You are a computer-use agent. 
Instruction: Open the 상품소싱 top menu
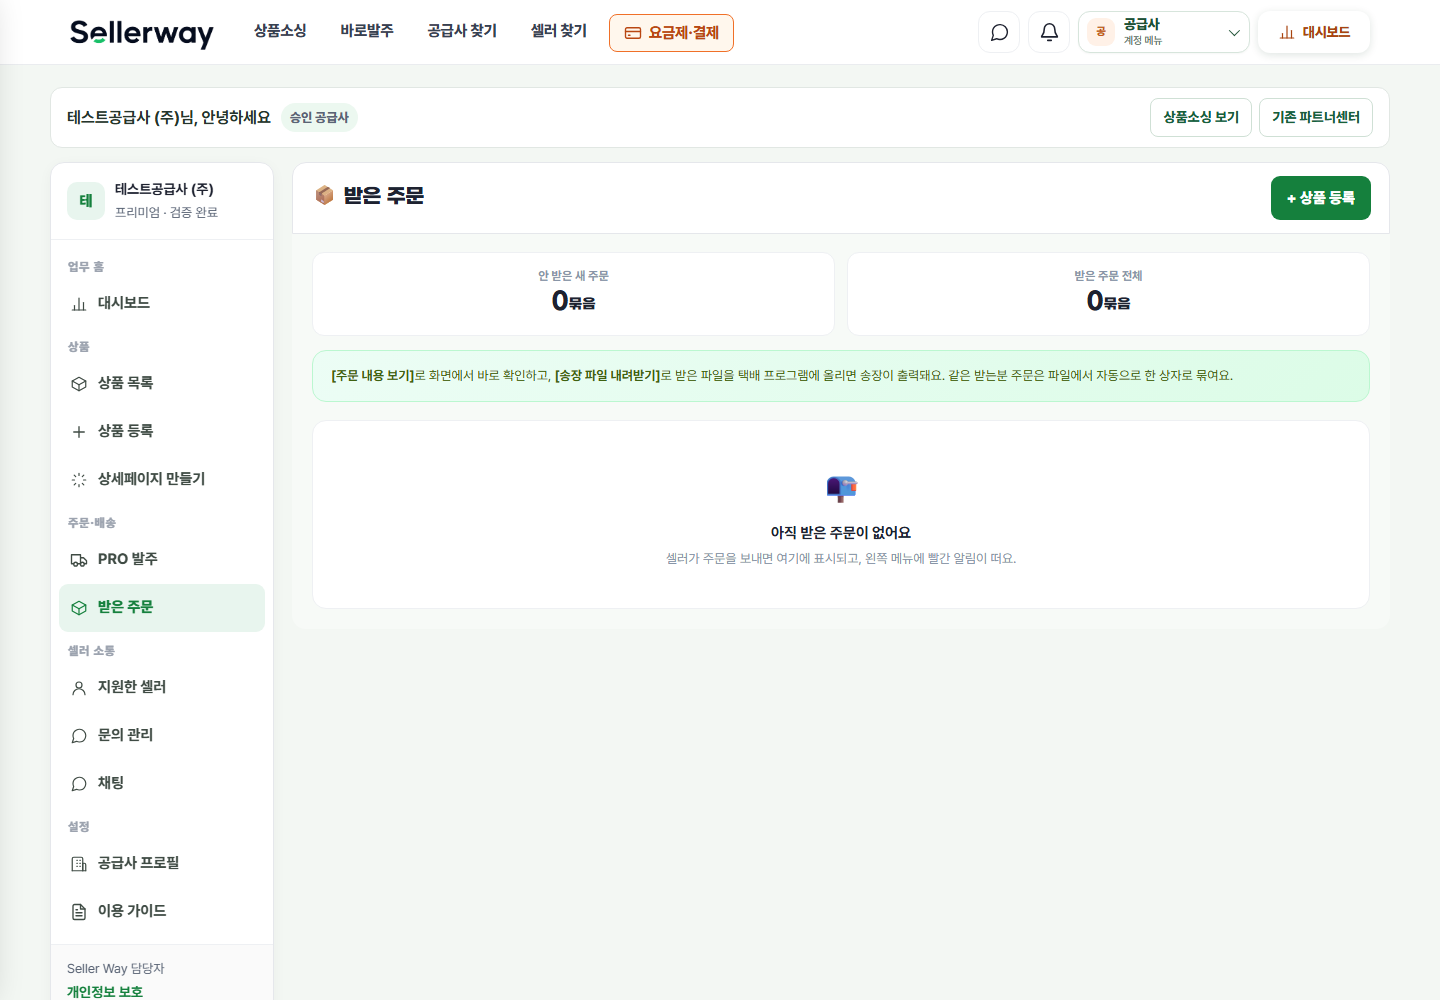click(280, 31)
